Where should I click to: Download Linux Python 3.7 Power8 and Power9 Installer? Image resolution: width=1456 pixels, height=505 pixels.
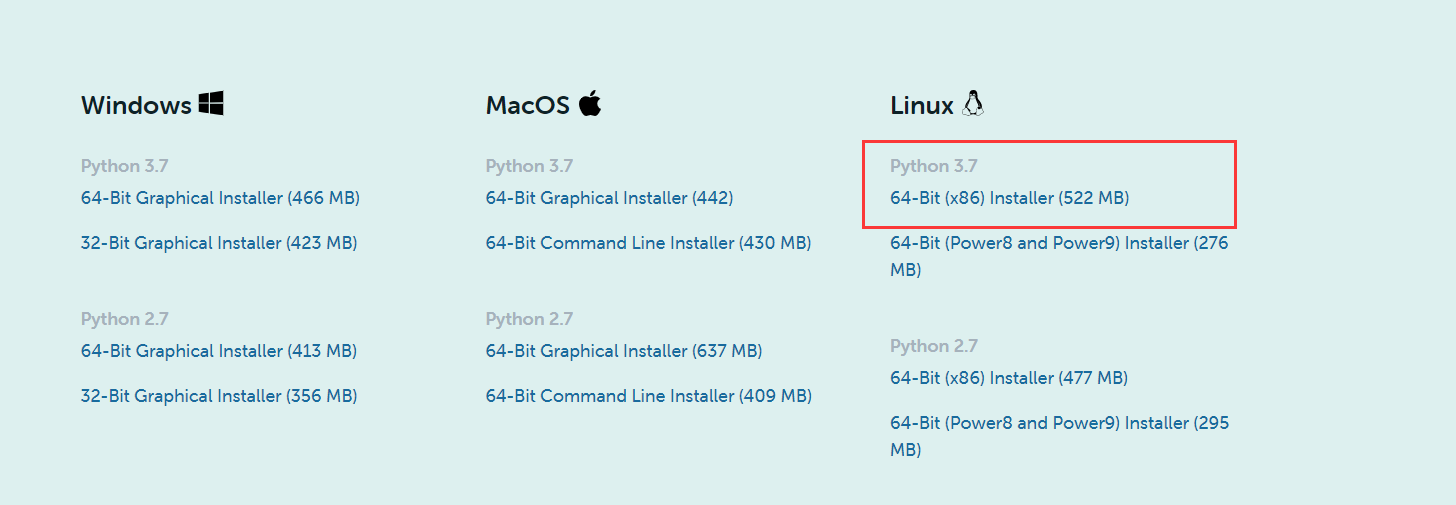[x=1059, y=243]
